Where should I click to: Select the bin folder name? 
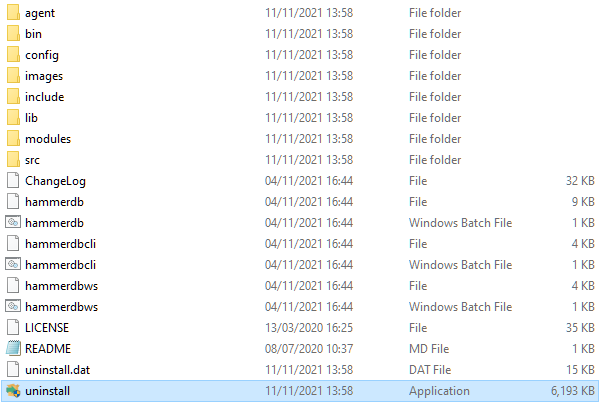(34, 34)
